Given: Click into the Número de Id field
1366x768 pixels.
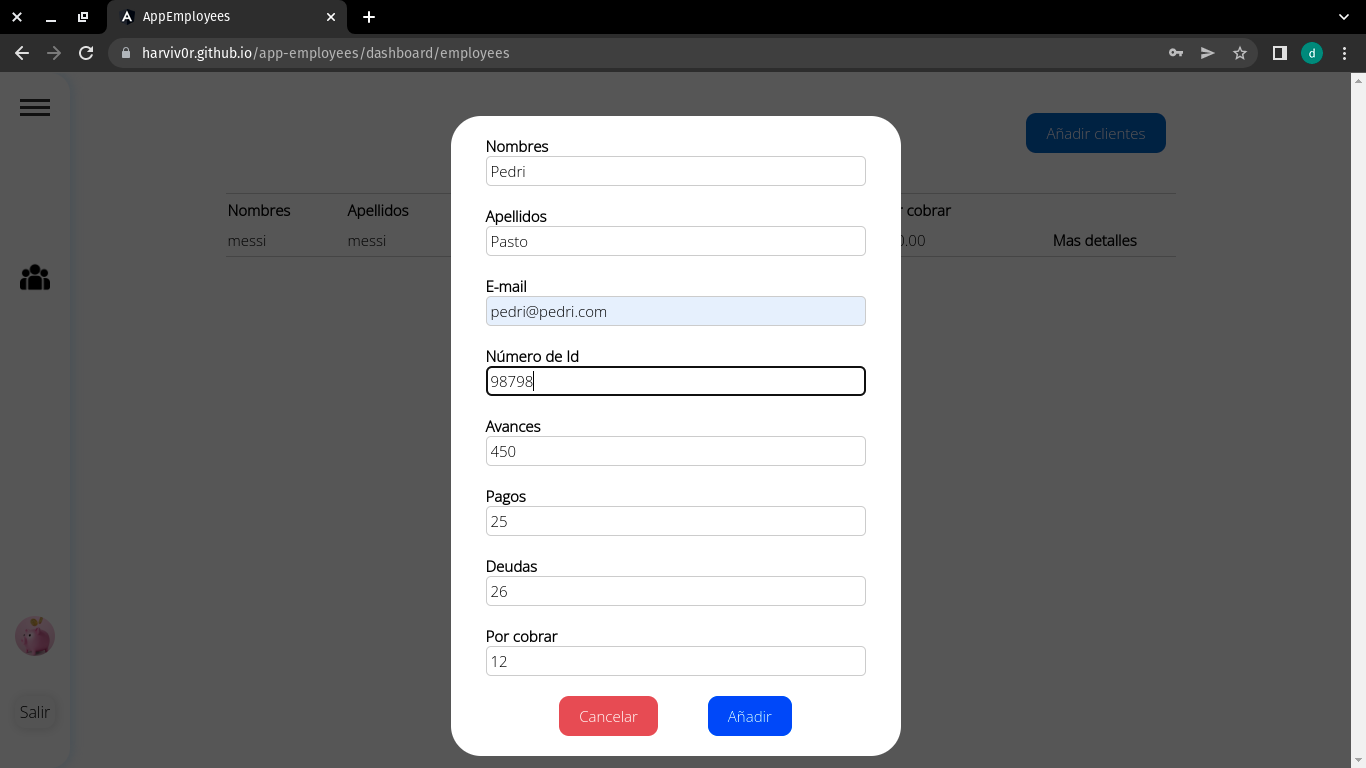Looking at the screenshot, I should coord(676,381).
